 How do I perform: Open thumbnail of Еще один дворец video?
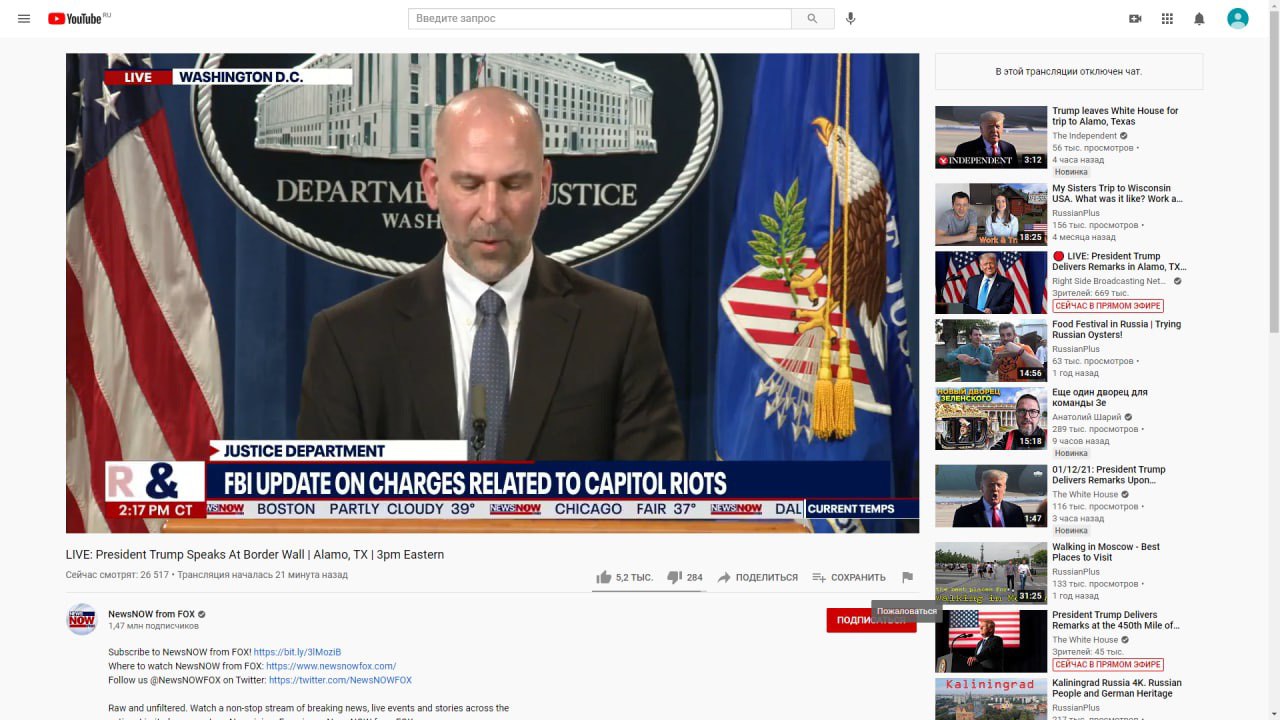pyautogui.click(x=991, y=418)
